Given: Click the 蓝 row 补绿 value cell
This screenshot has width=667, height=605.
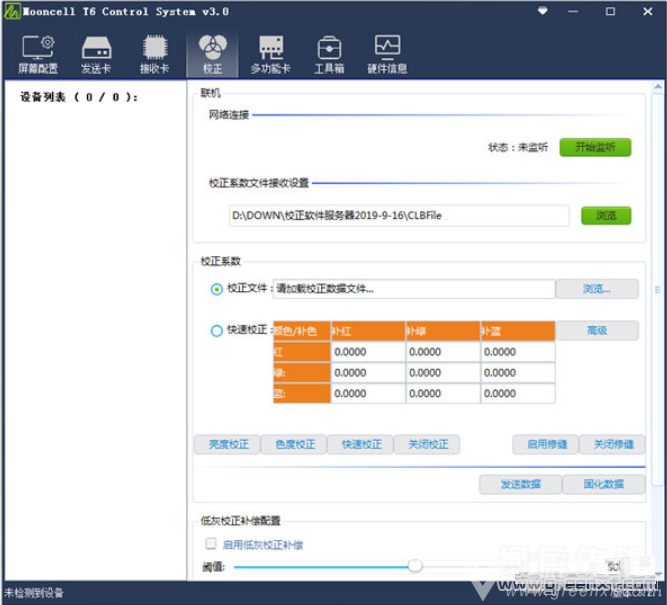Looking at the screenshot, I should [443, 394].
